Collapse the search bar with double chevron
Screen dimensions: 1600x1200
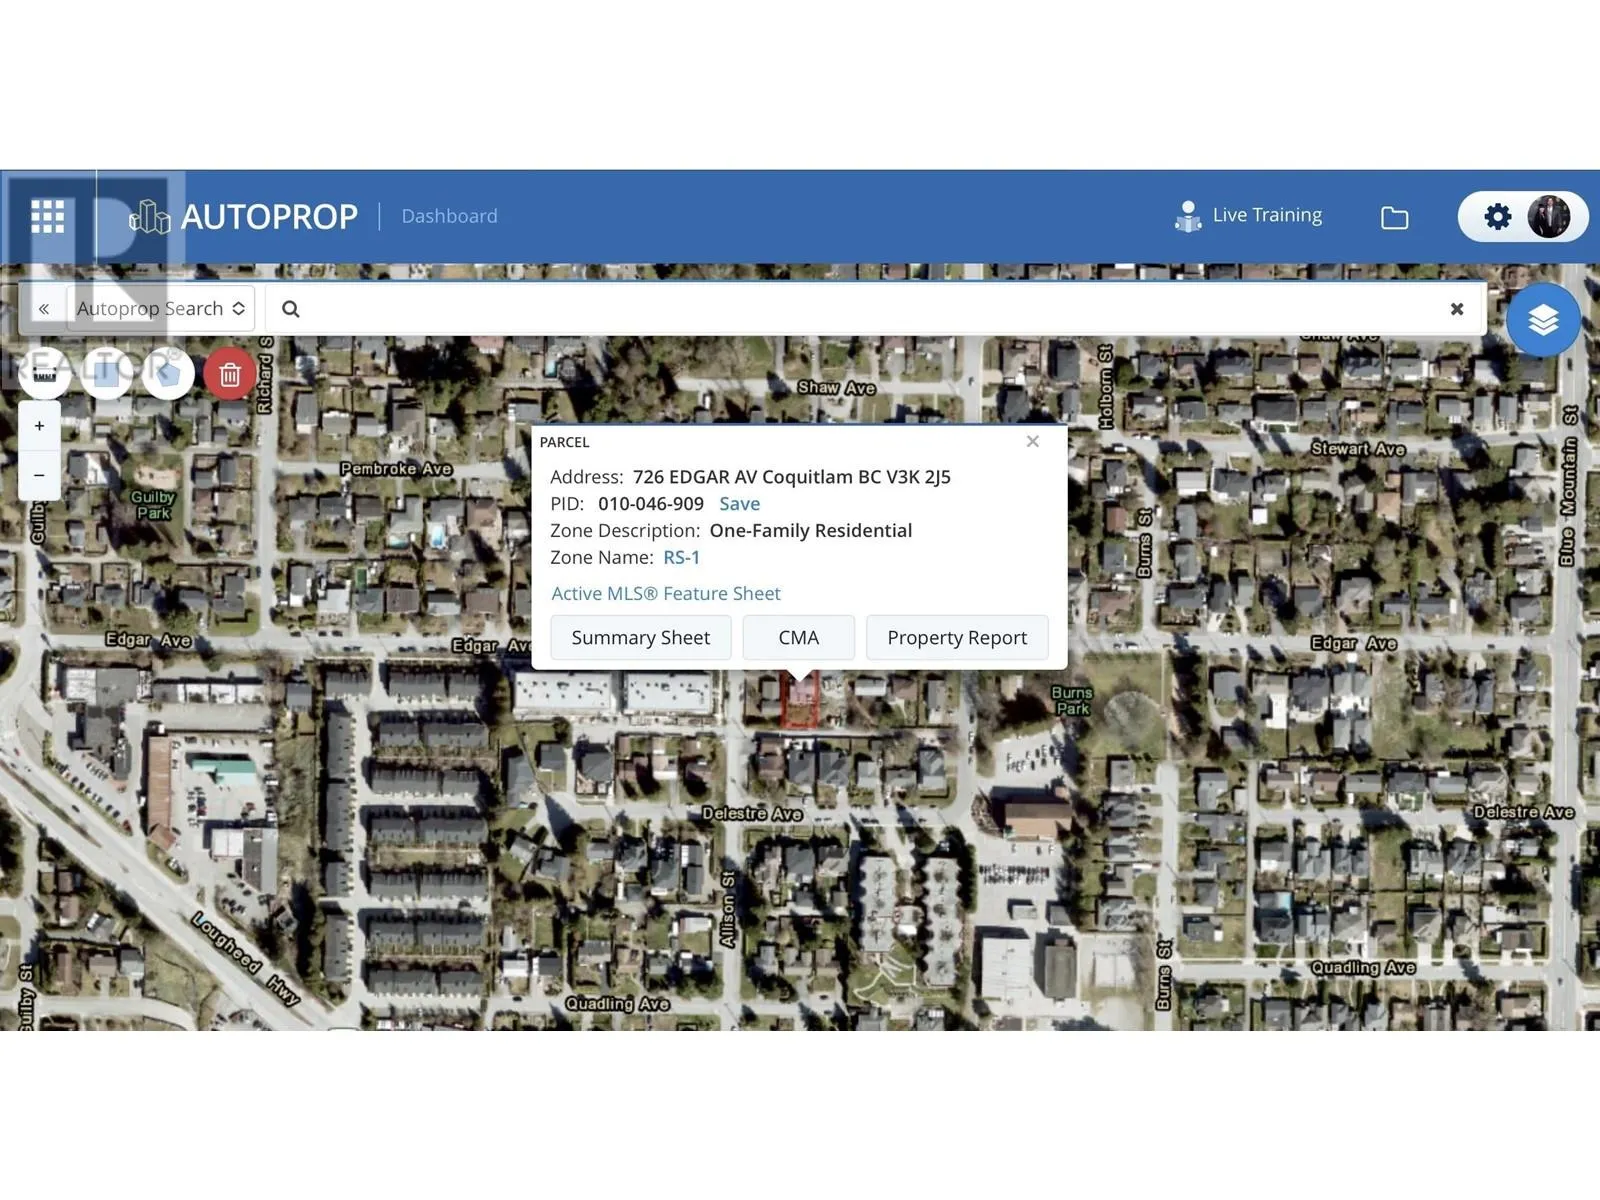coord(44,309)
